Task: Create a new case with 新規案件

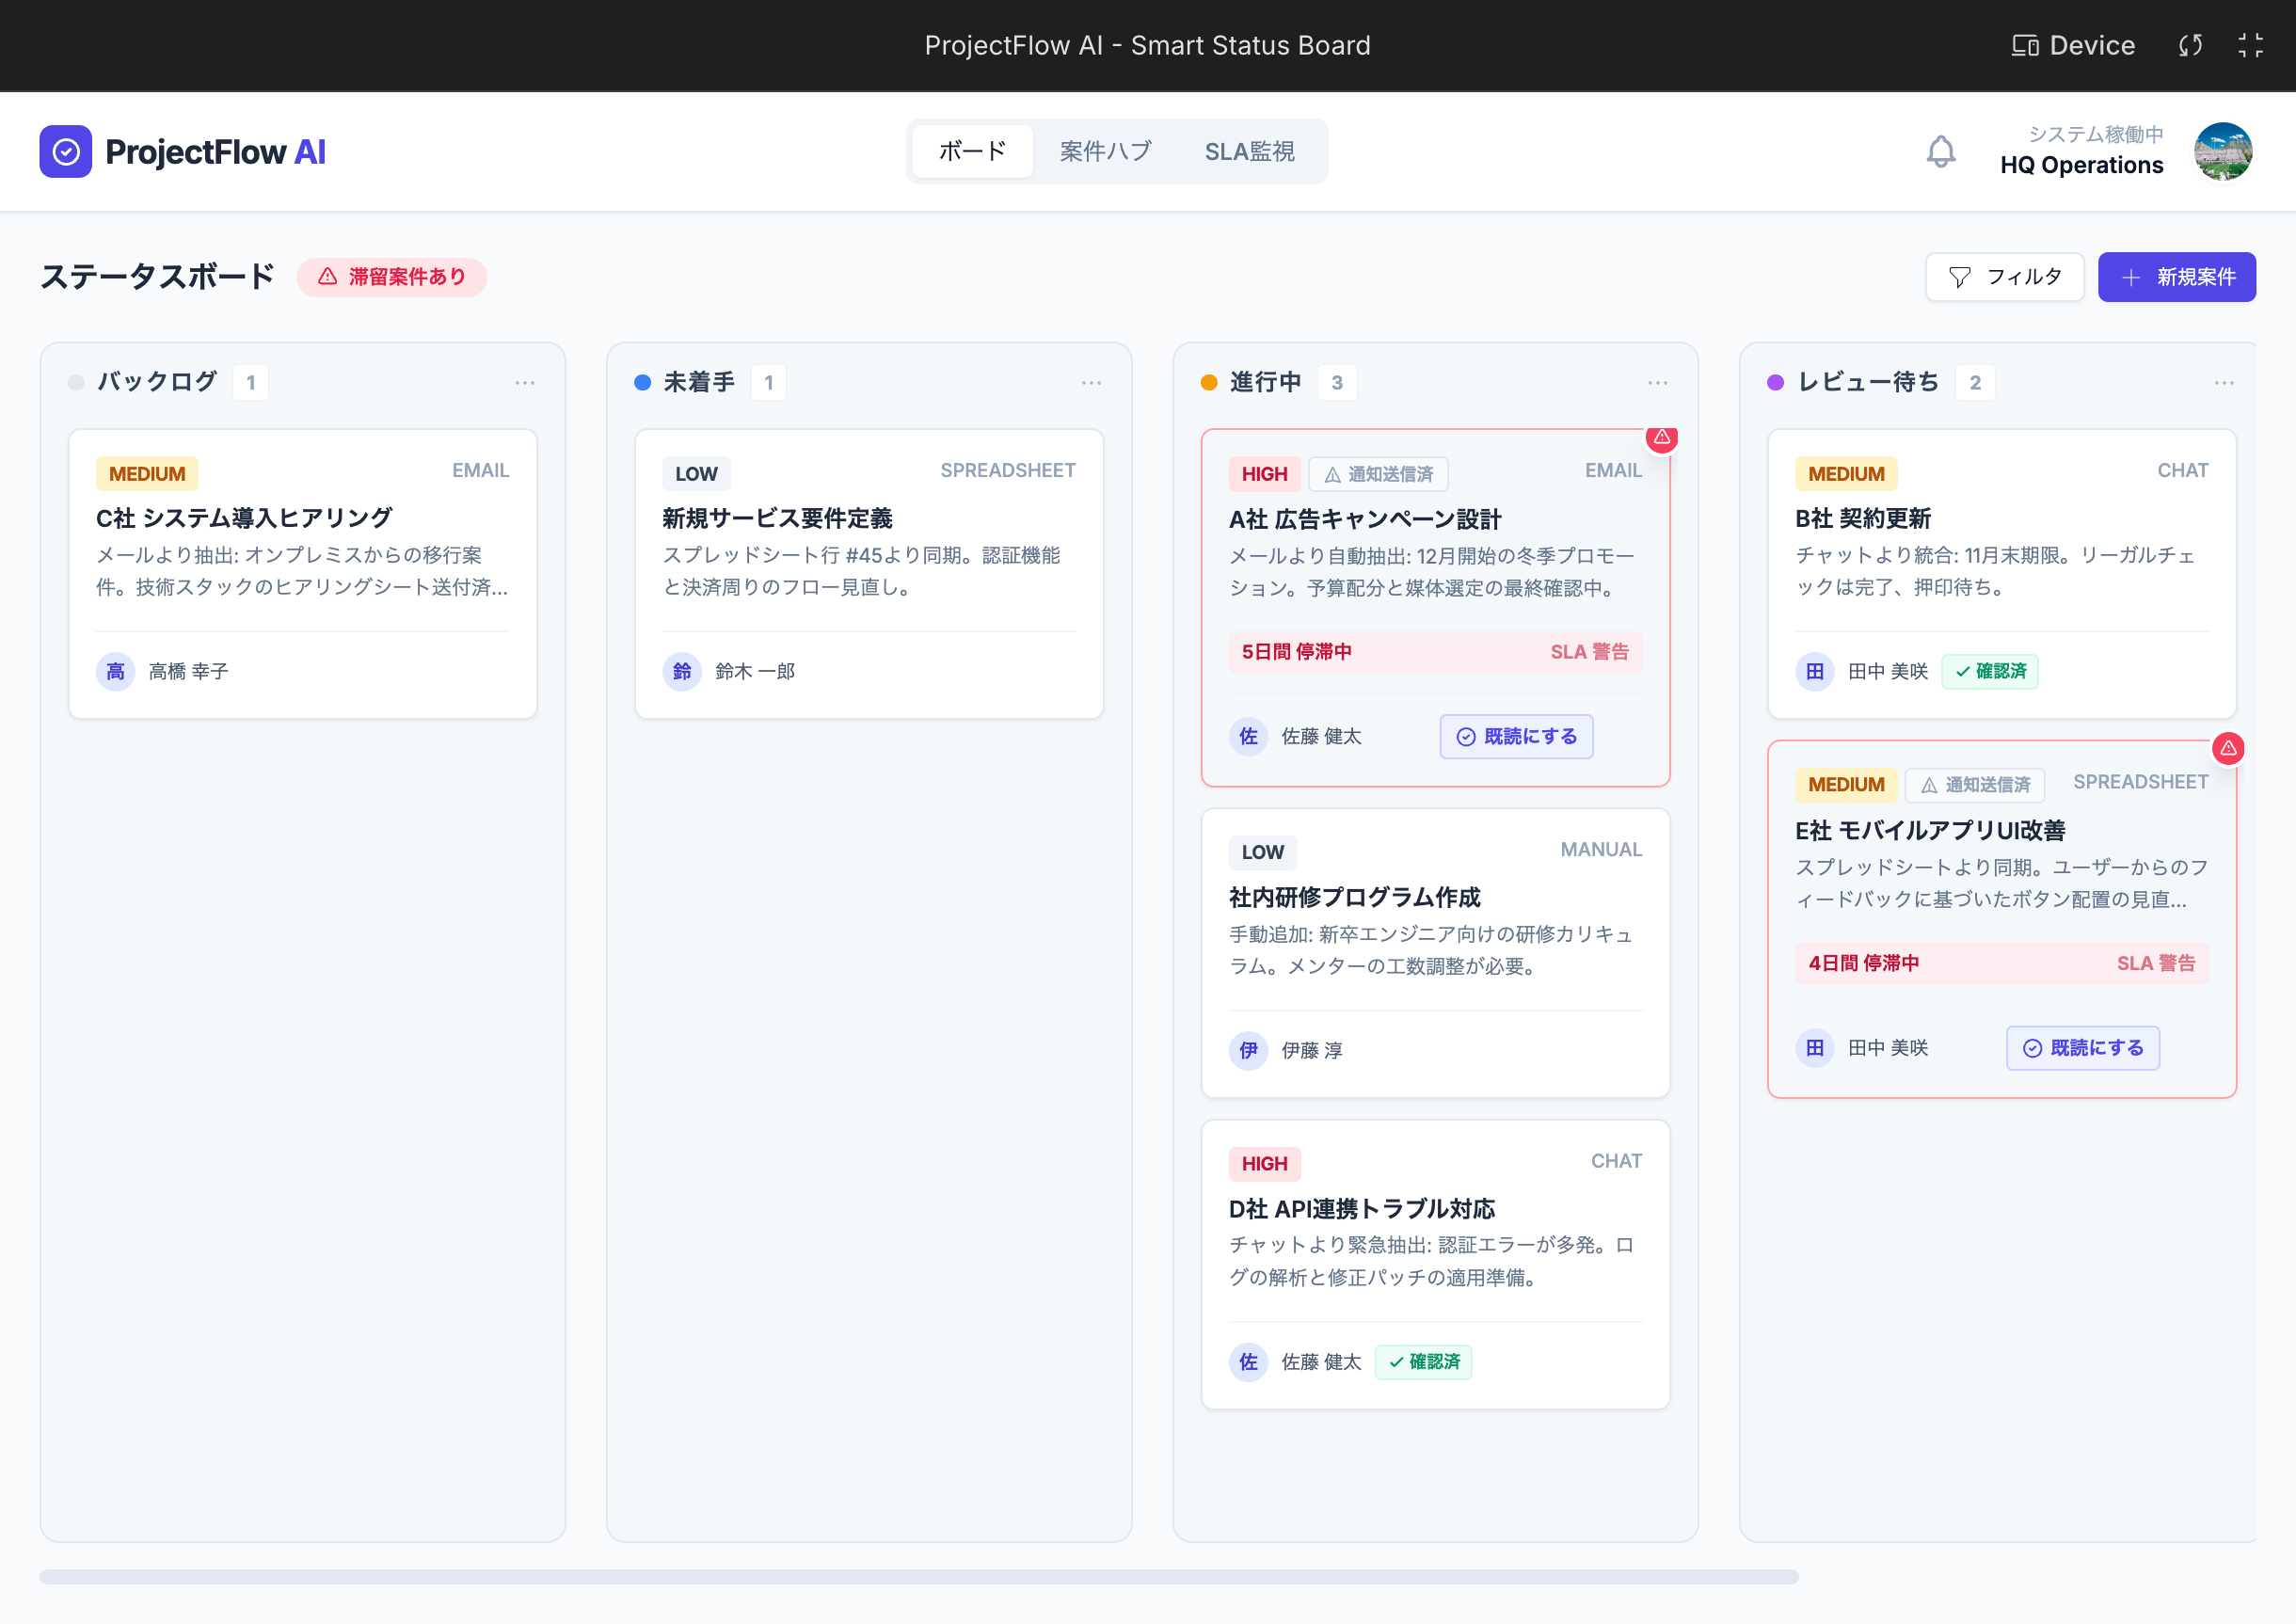Action: click(x=2176, y=277)
